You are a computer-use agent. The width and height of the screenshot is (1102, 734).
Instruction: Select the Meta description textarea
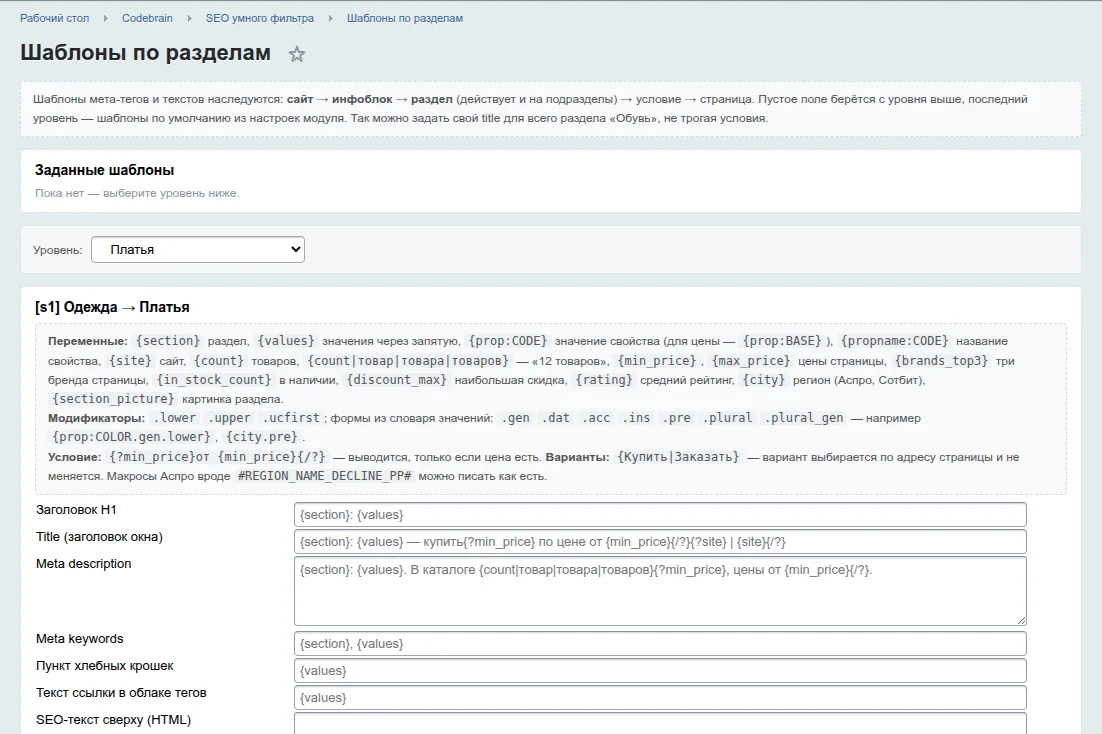tap(660, 591)
